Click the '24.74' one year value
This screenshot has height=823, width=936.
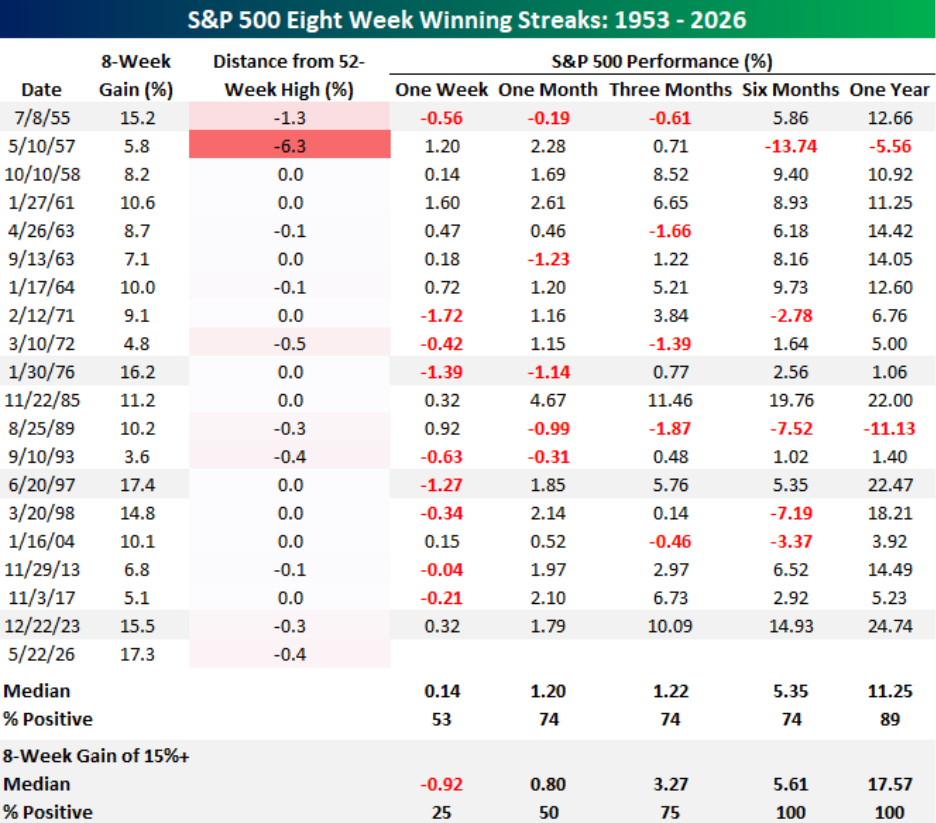click(889, 626)
